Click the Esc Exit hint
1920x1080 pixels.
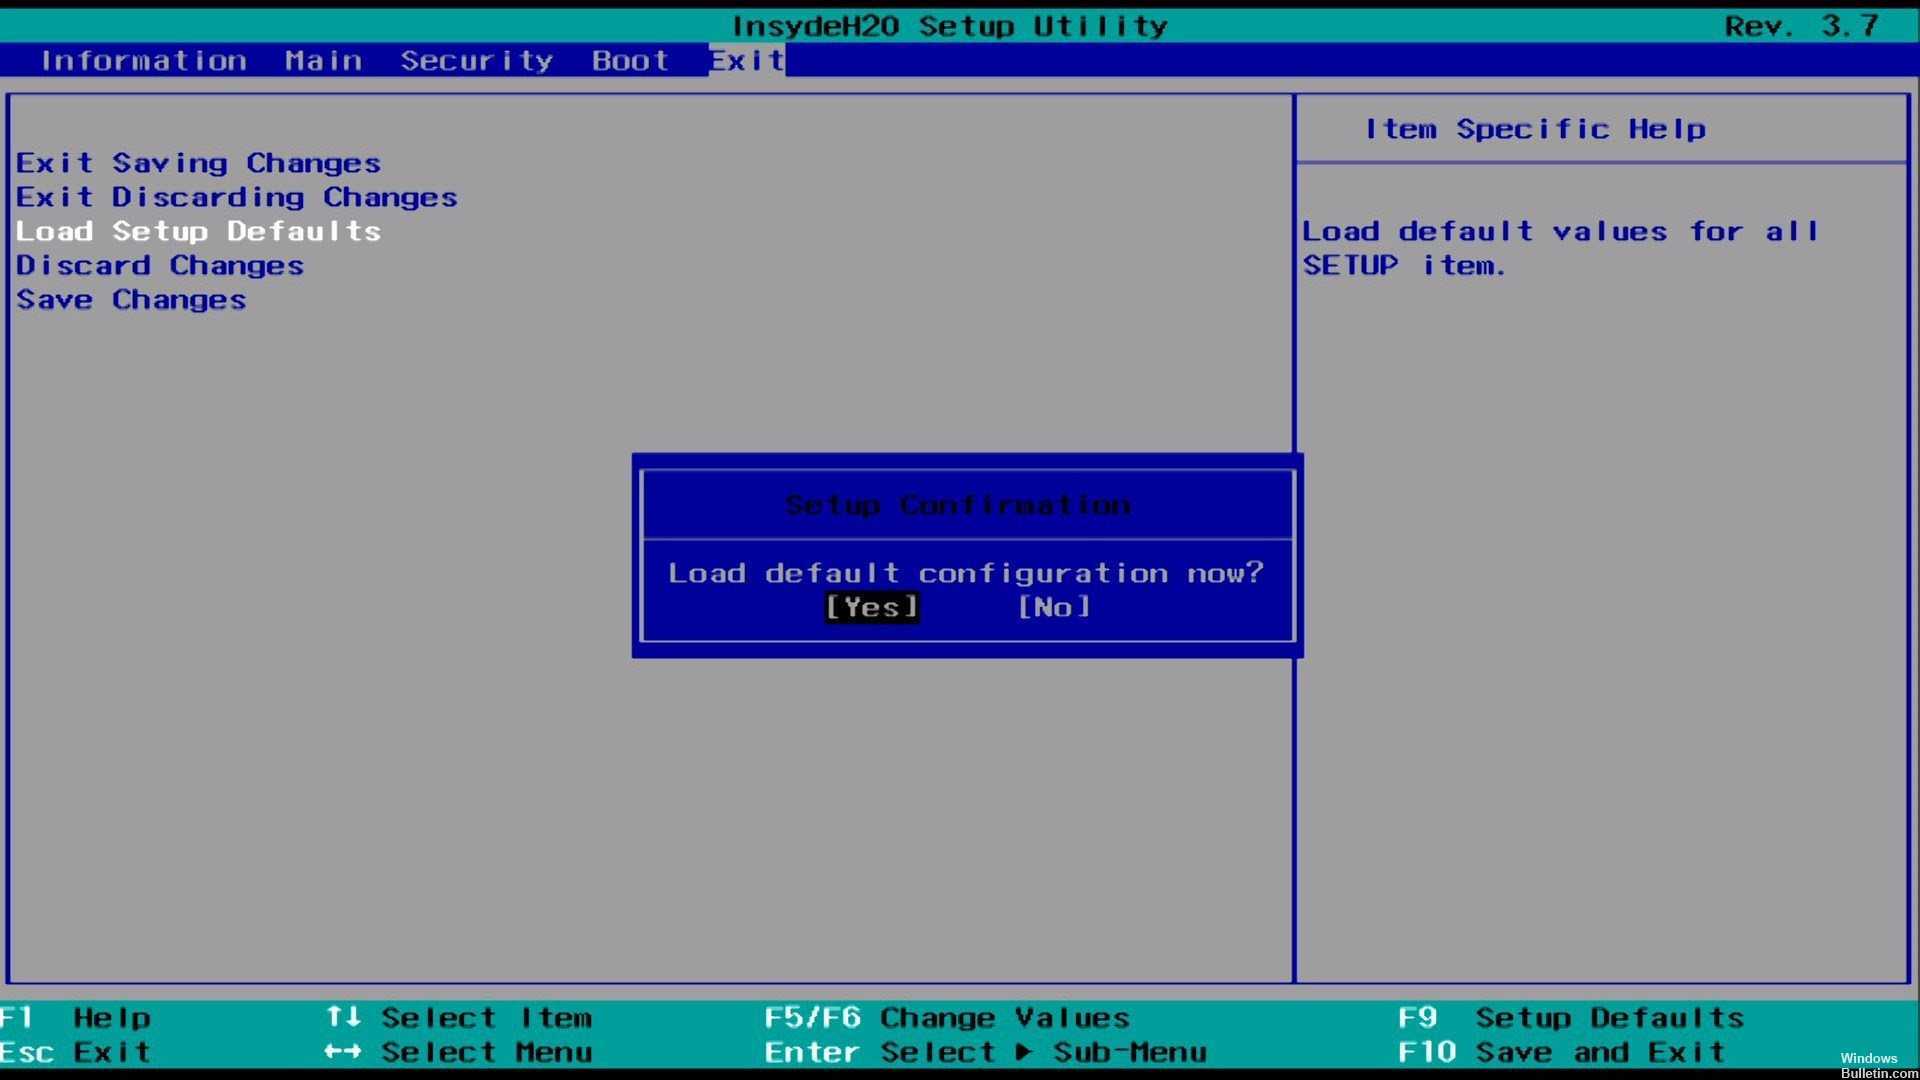(x=76, y=1052)
